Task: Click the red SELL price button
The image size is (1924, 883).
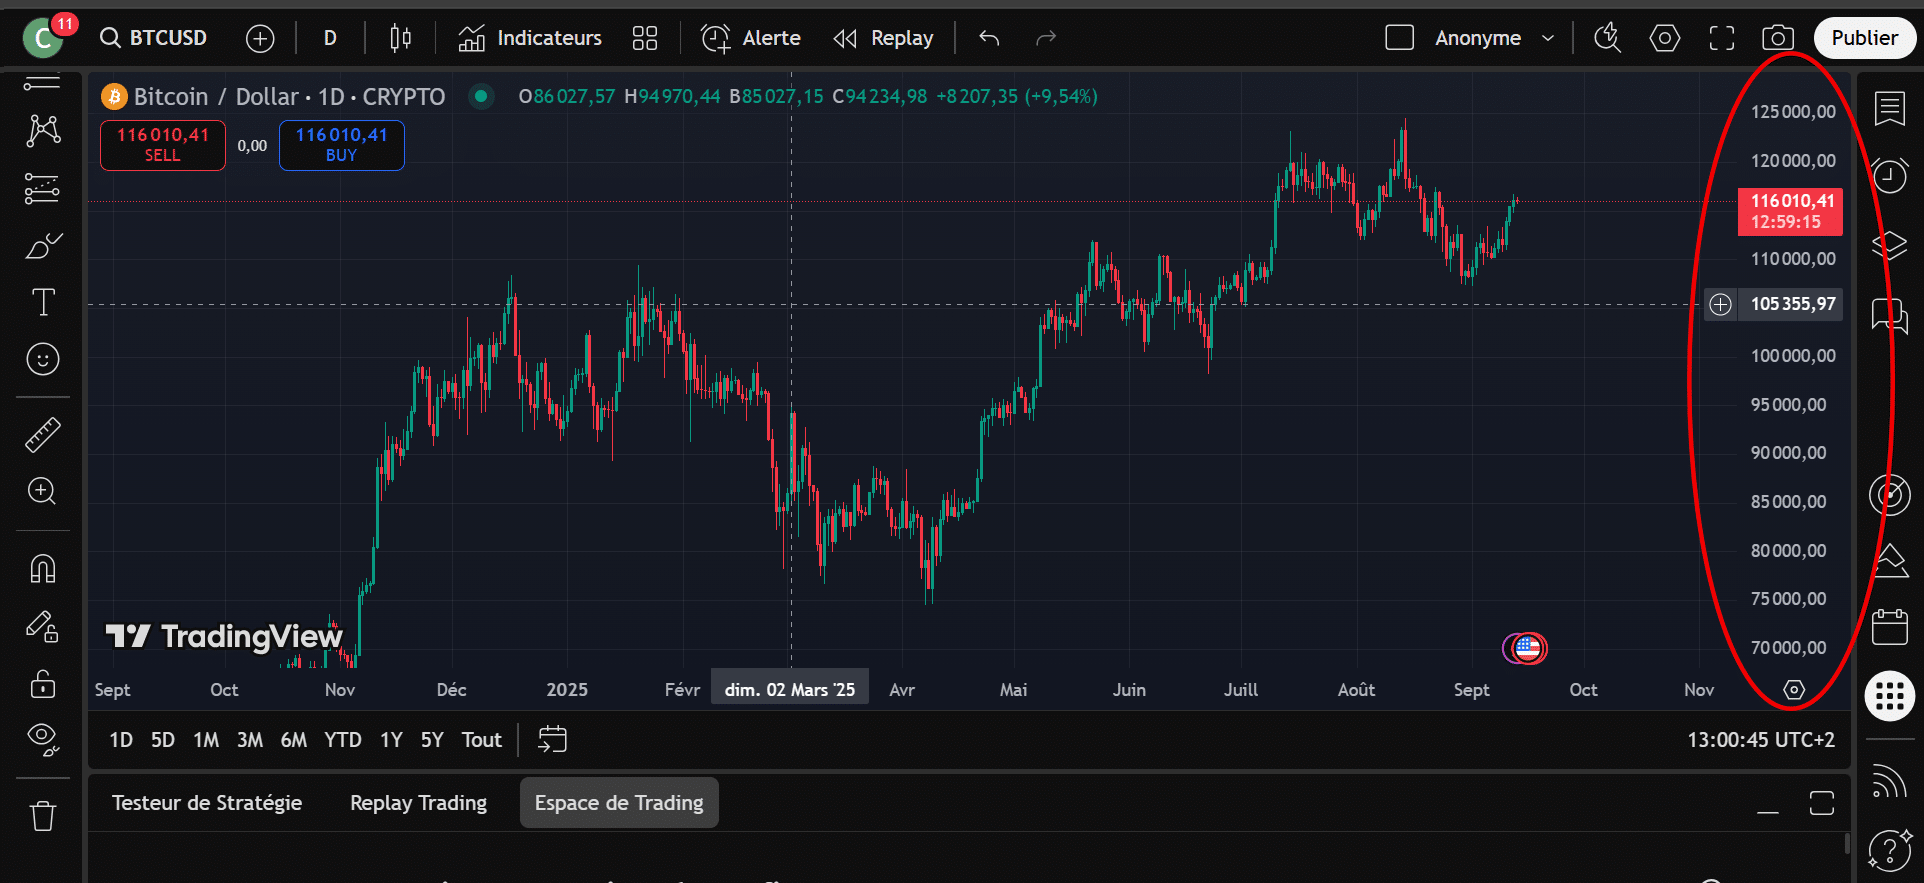Action: [x=163, y=145]
